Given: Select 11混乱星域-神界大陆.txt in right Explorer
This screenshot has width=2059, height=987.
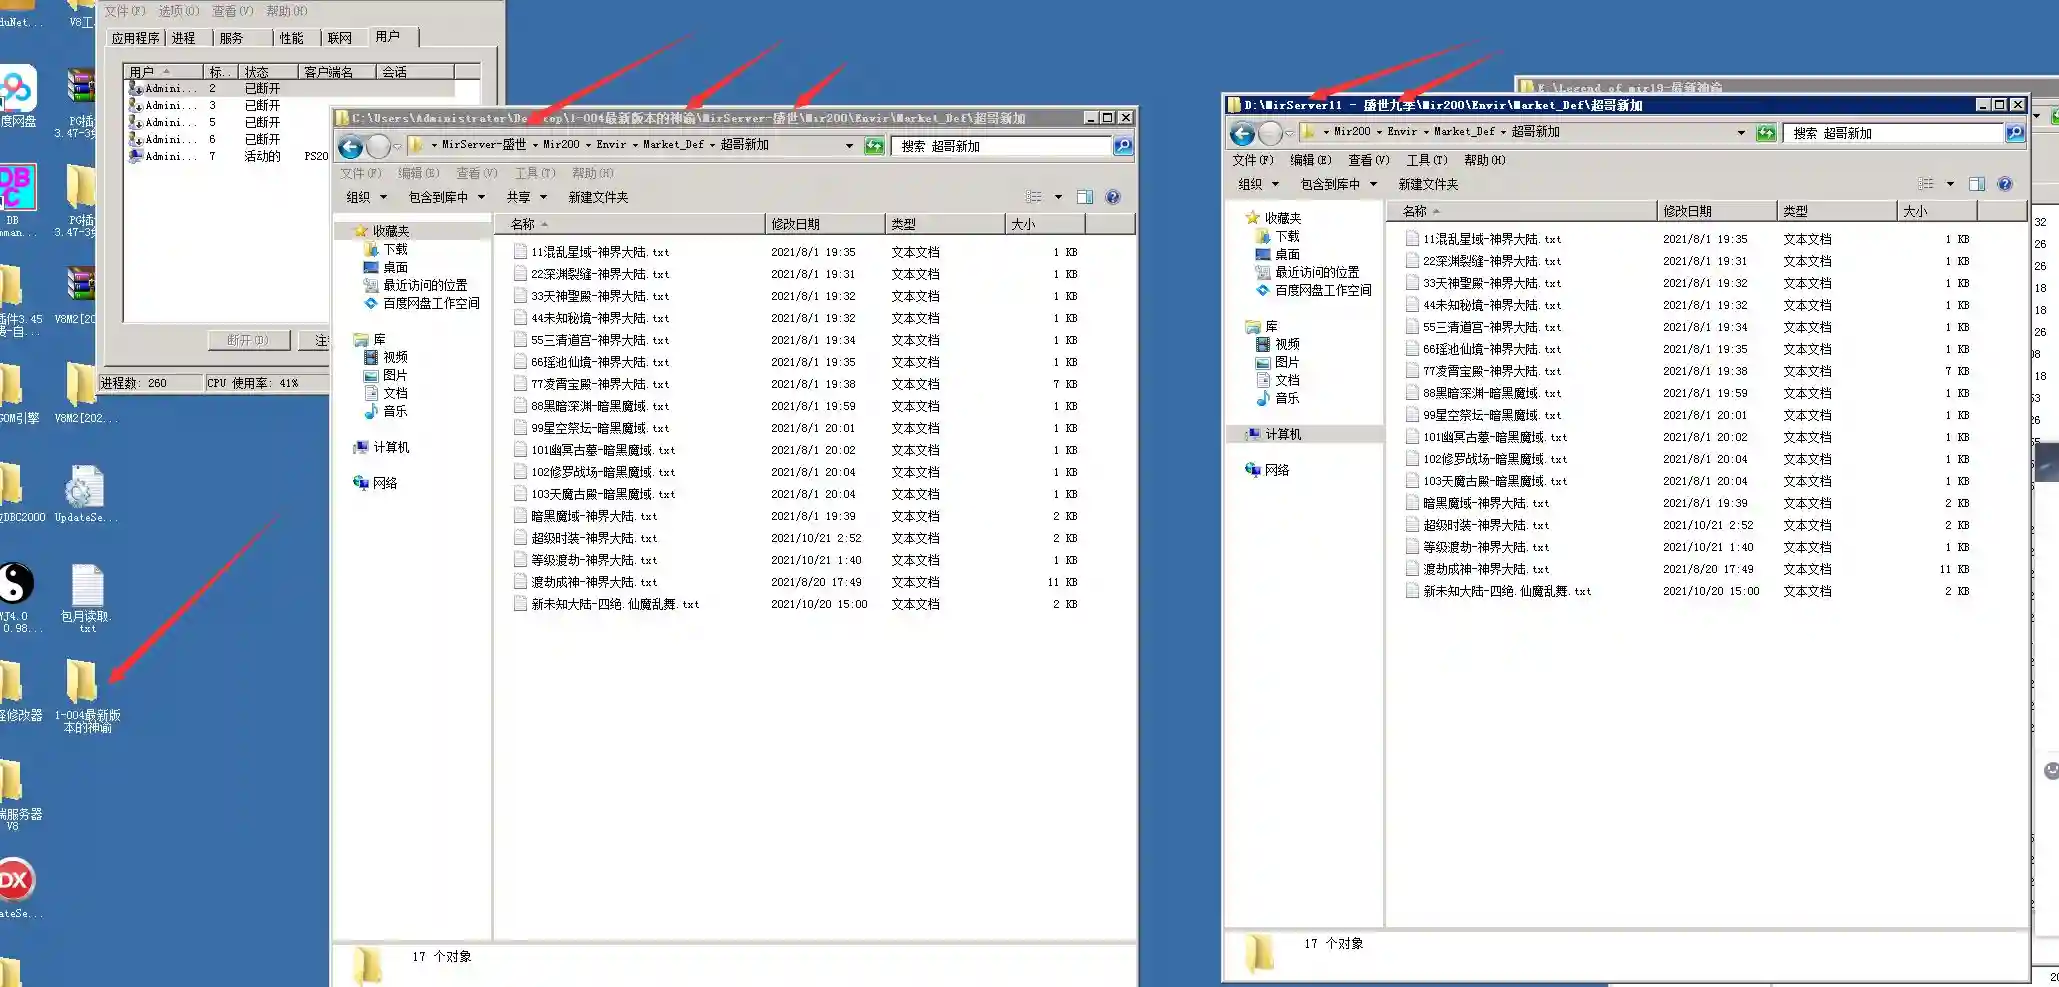Looking at the screenshot, I should click(x=1482, y=239).
